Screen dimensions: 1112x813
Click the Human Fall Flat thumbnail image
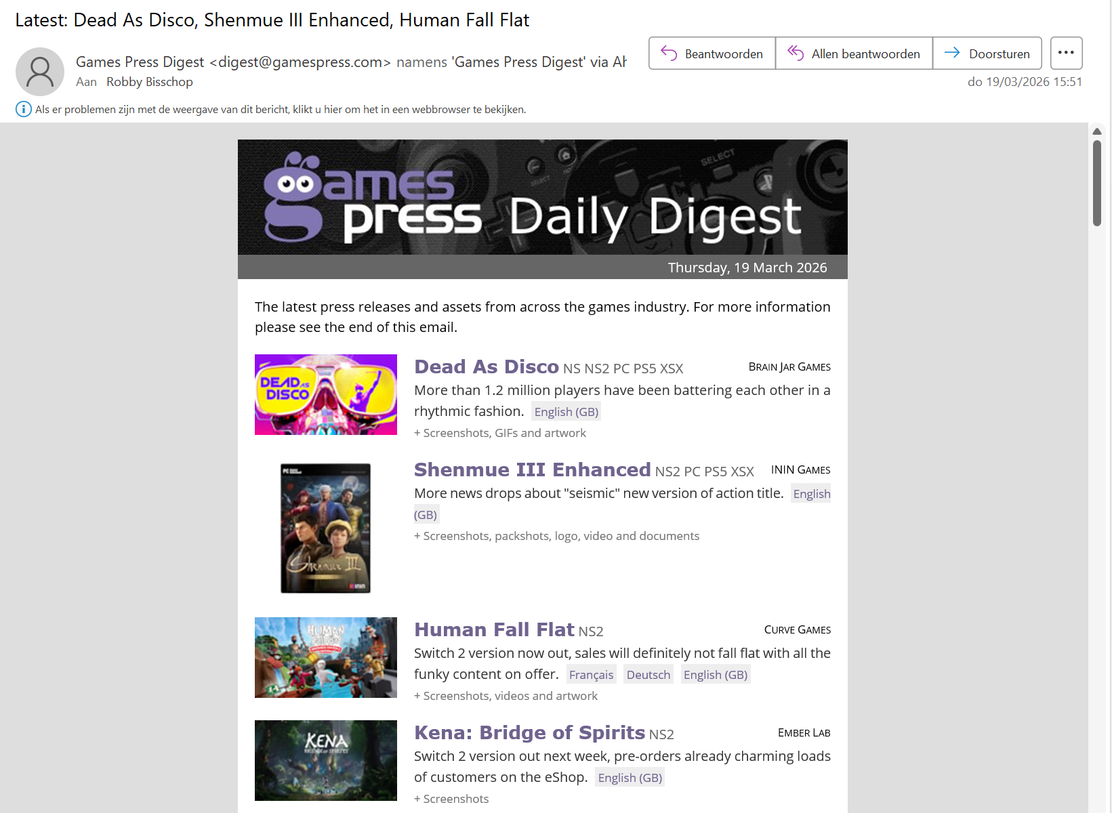326,657
